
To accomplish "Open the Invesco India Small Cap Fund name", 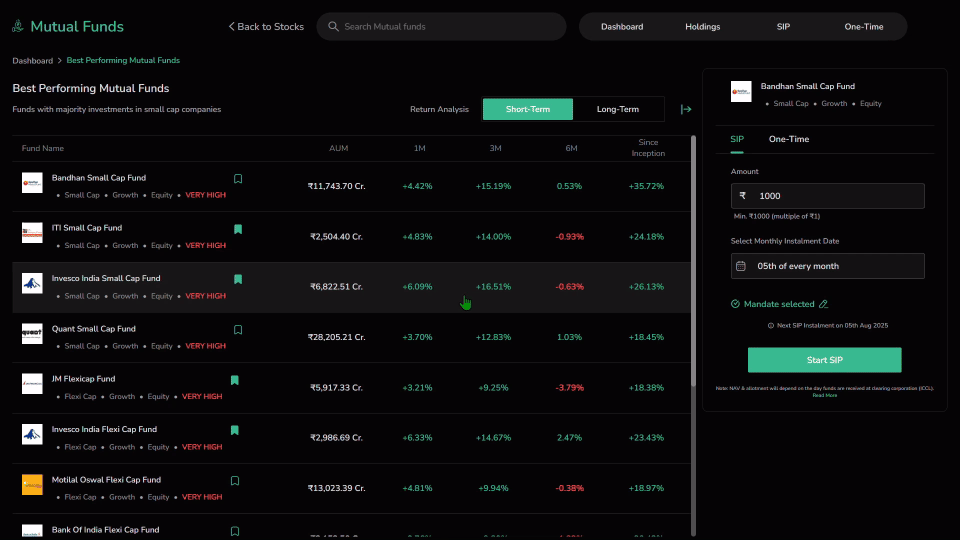I will pyautogui.click(x=106, y=279).
